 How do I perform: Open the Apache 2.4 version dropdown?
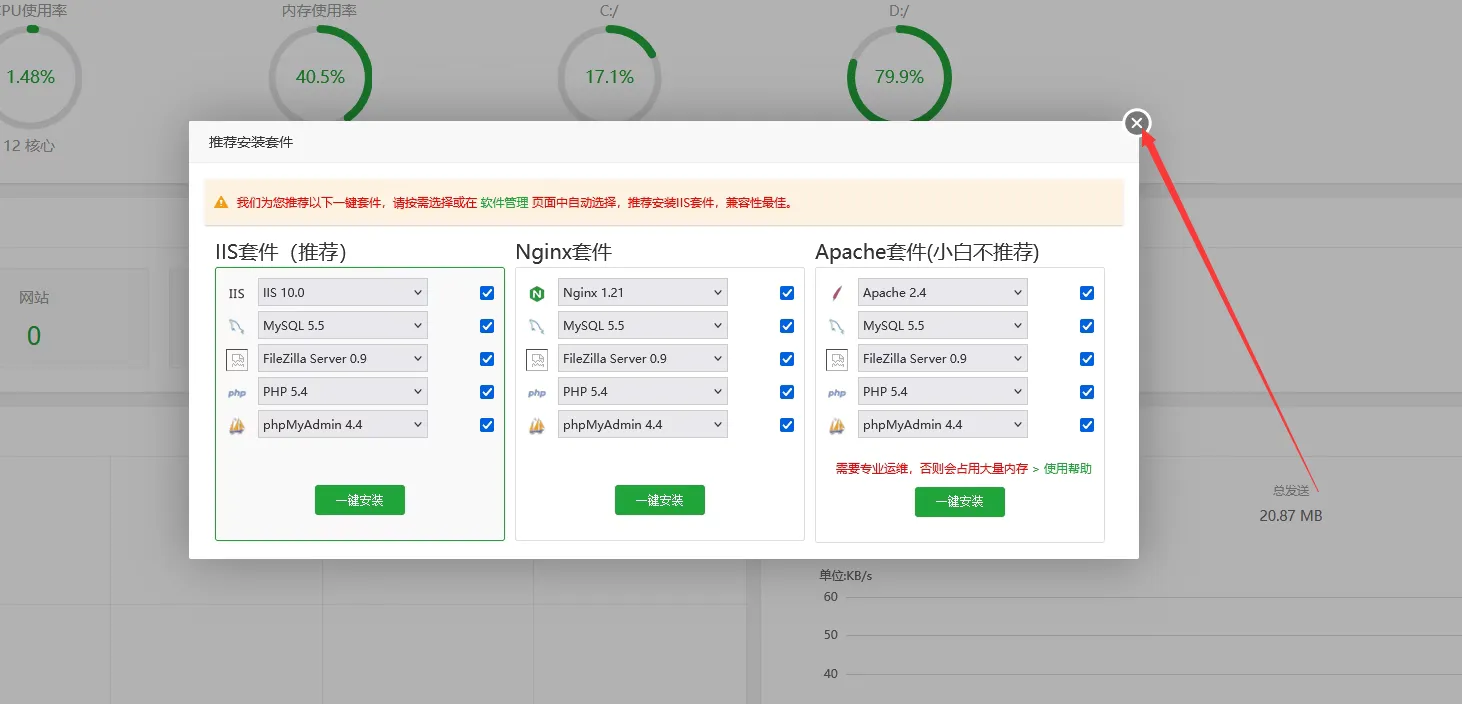point(942,293)
